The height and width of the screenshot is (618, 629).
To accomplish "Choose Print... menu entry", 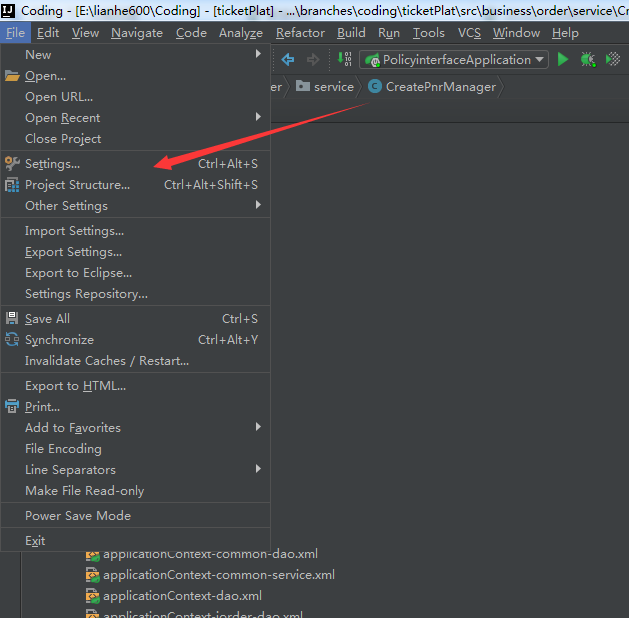I will click(135, 407).
